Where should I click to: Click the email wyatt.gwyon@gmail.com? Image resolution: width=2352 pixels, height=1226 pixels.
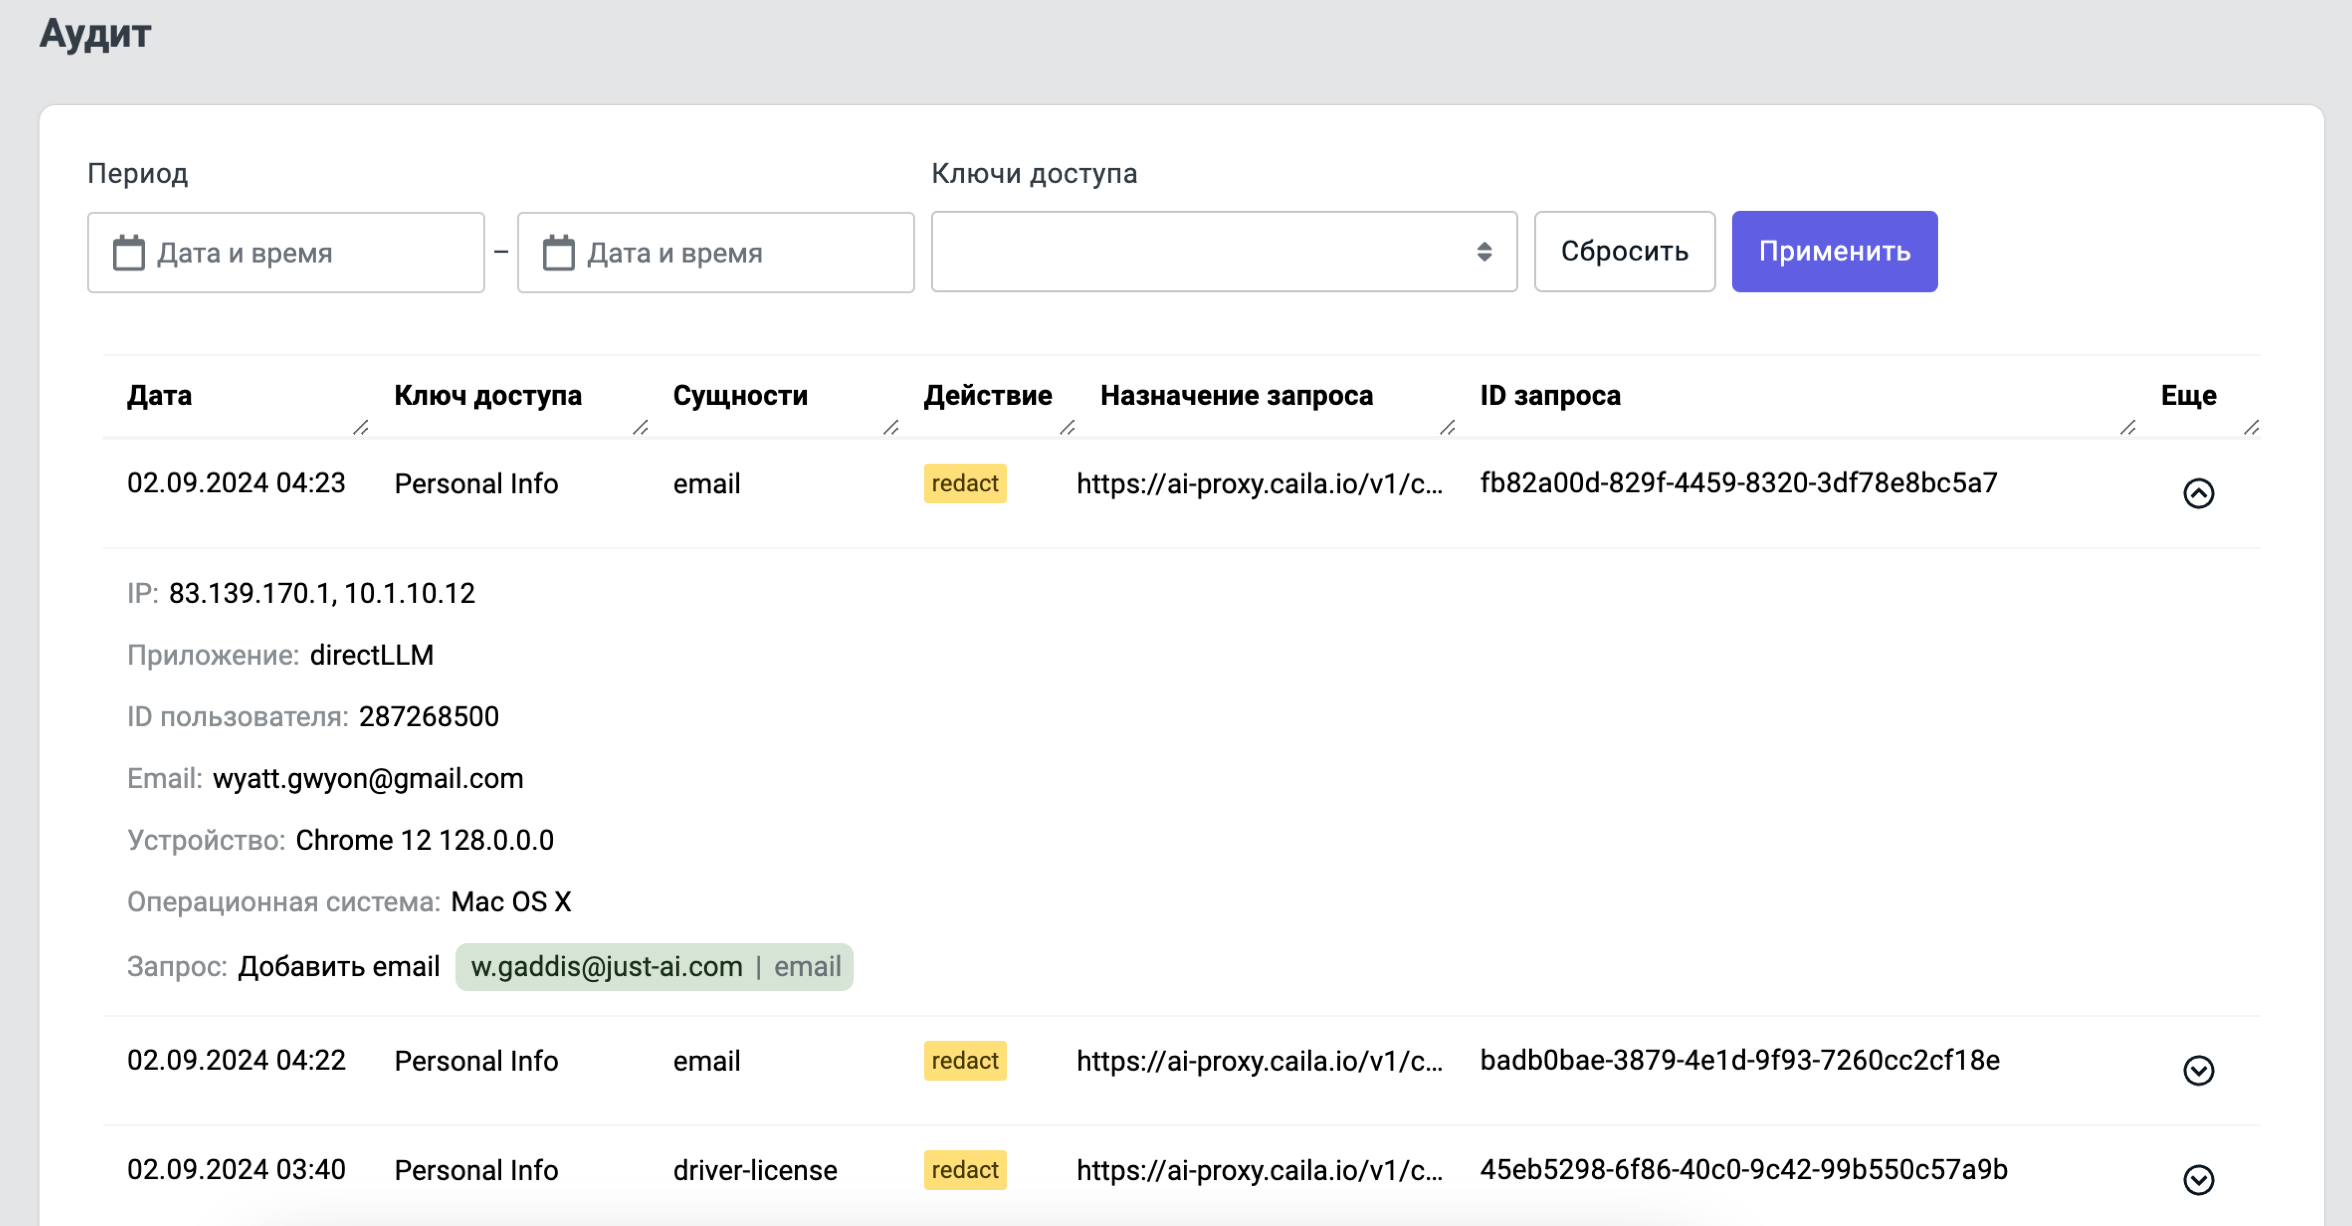click(x=368, y=779)
